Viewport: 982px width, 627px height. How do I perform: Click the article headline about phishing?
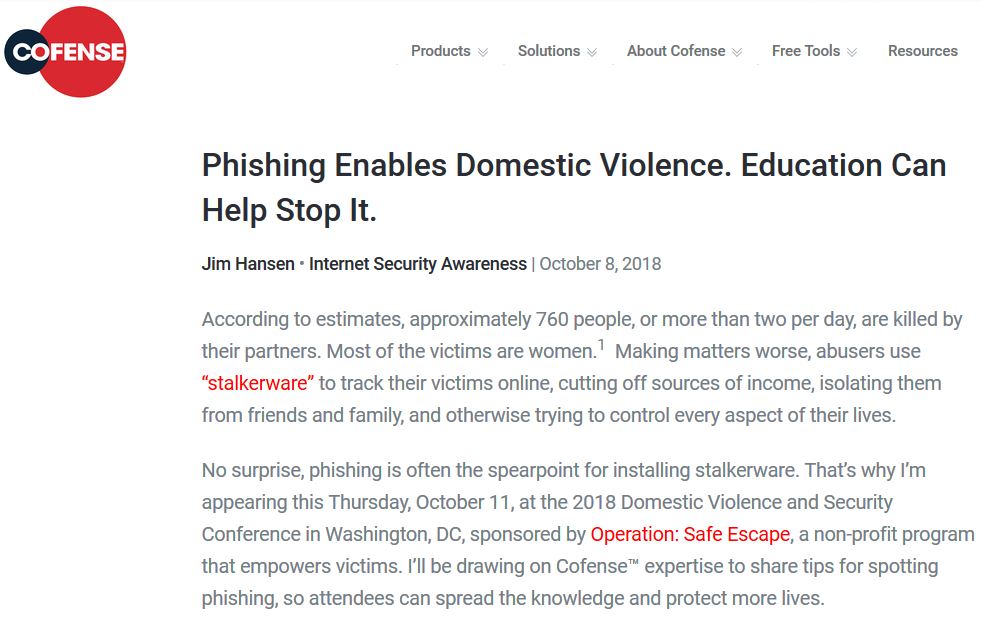click(573, 187)
